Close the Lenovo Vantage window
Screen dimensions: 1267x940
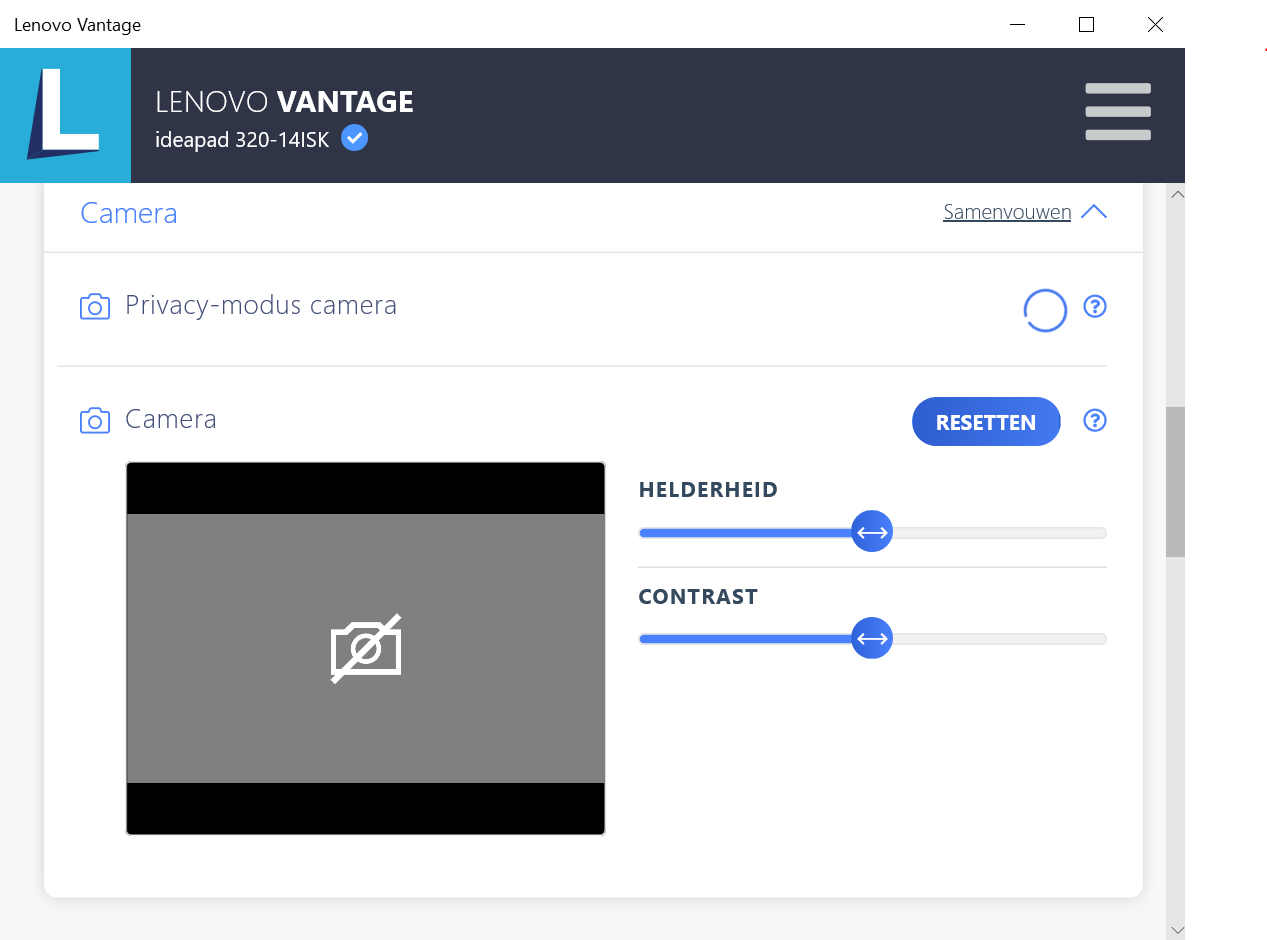tap(1155, 24)
